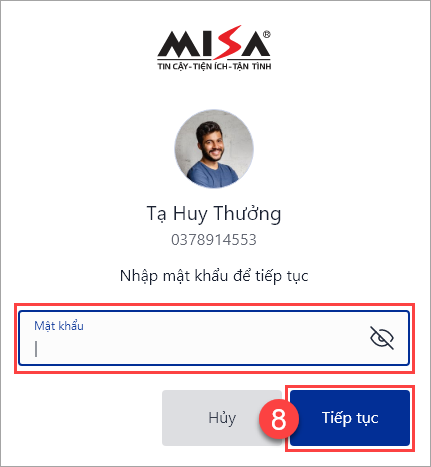Click the MISA logo at the top
This screenshot has width=431, height=467.
pos(214,47)
